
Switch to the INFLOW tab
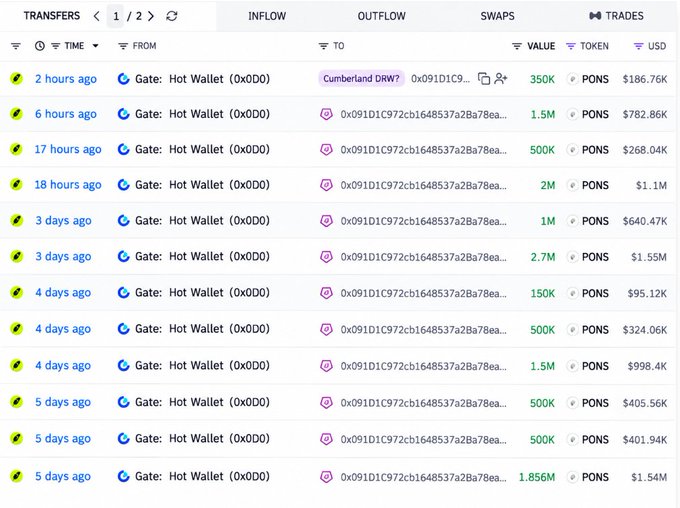point(267,16)
